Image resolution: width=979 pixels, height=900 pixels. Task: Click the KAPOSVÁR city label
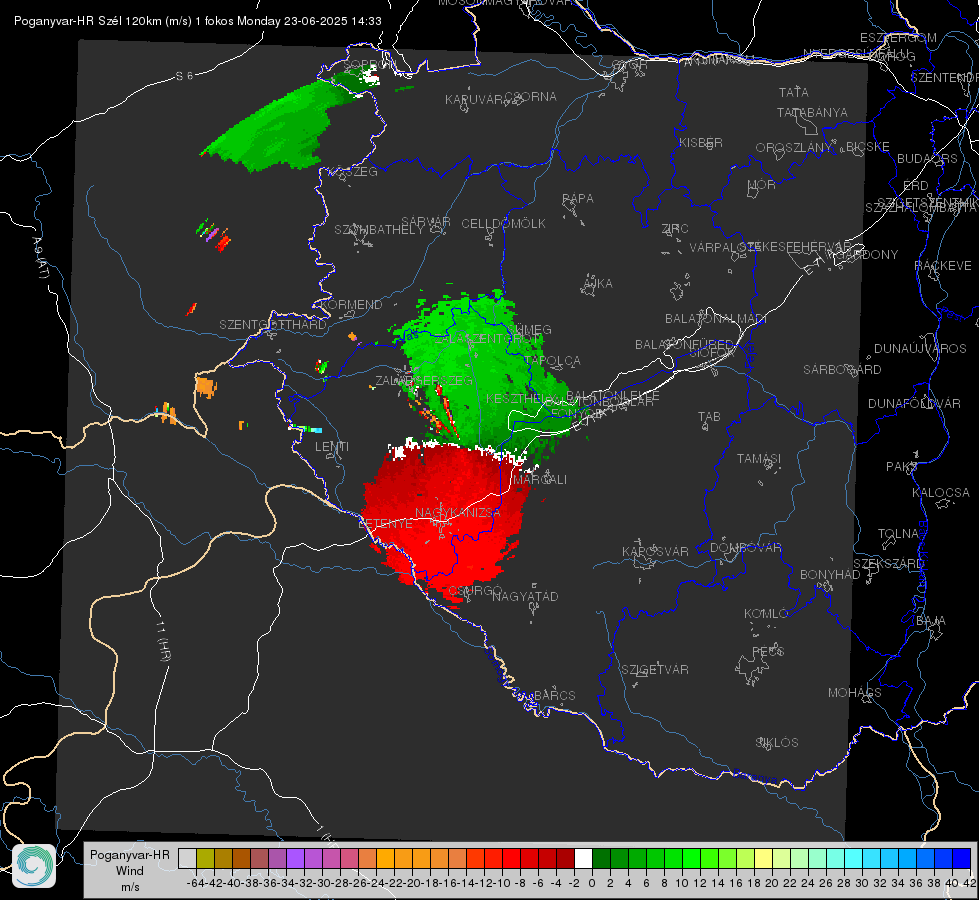tap(655, 551)
